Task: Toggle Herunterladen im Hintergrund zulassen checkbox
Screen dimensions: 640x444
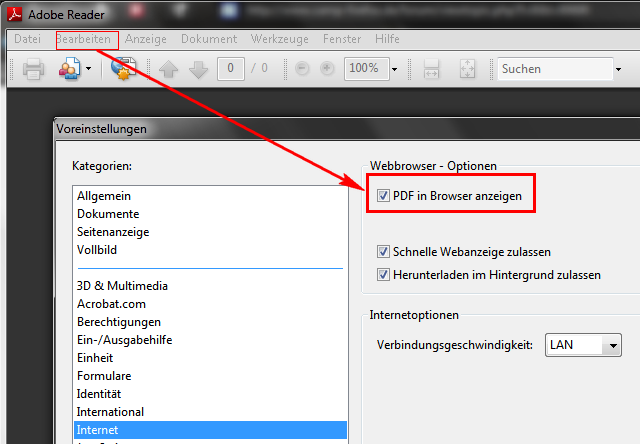Action: (383, 274)
